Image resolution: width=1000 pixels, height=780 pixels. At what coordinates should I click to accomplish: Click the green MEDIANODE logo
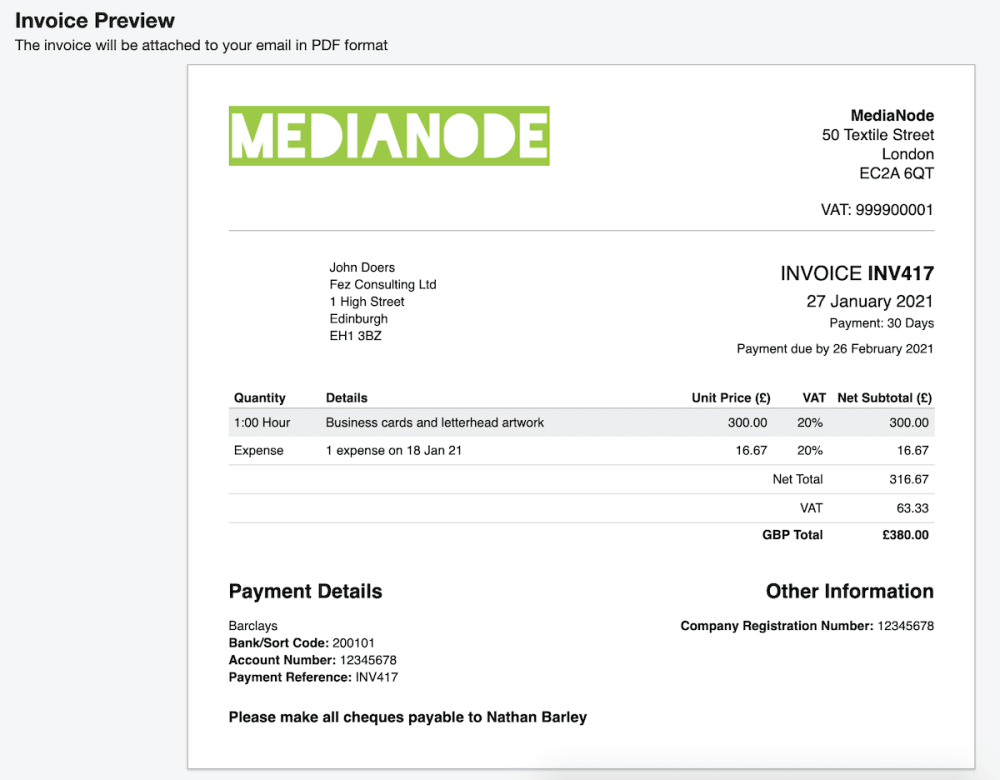pos(389,136)
